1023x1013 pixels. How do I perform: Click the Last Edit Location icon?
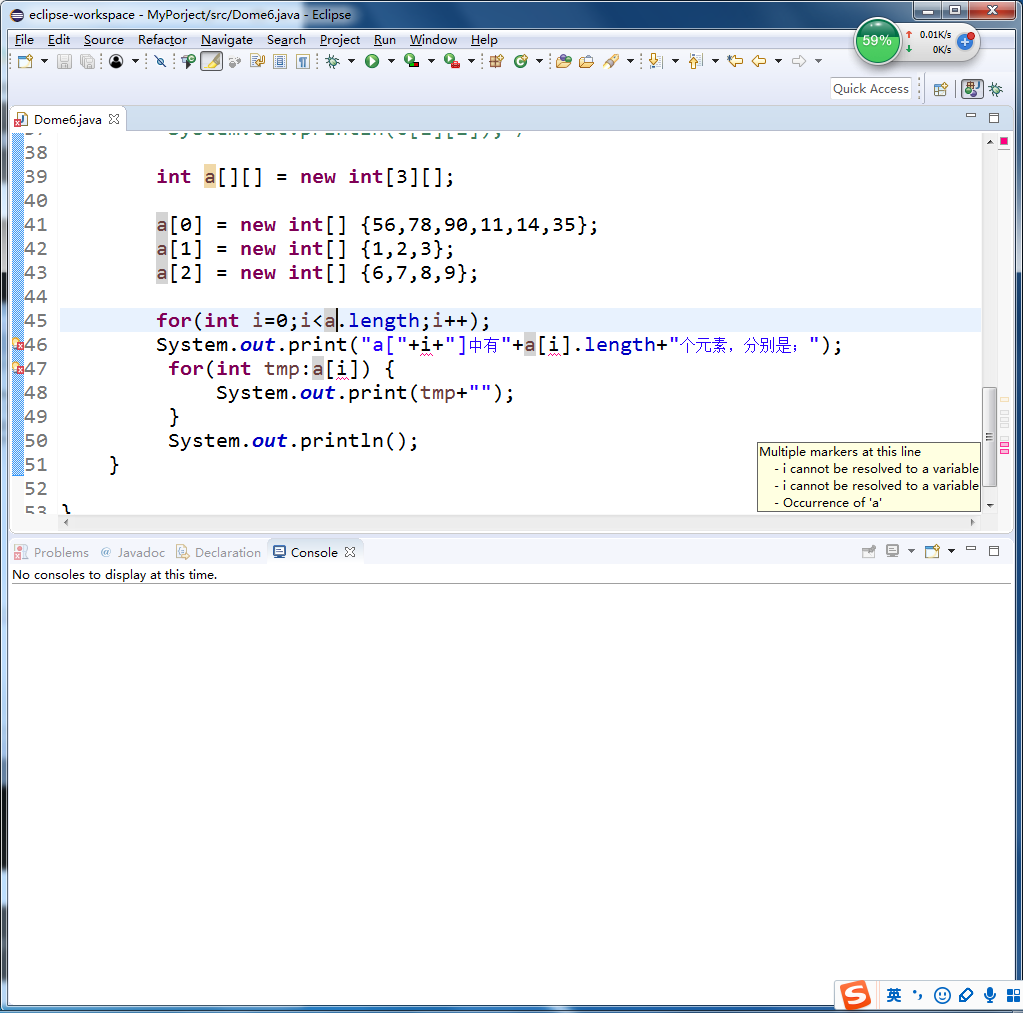(735, 61)
